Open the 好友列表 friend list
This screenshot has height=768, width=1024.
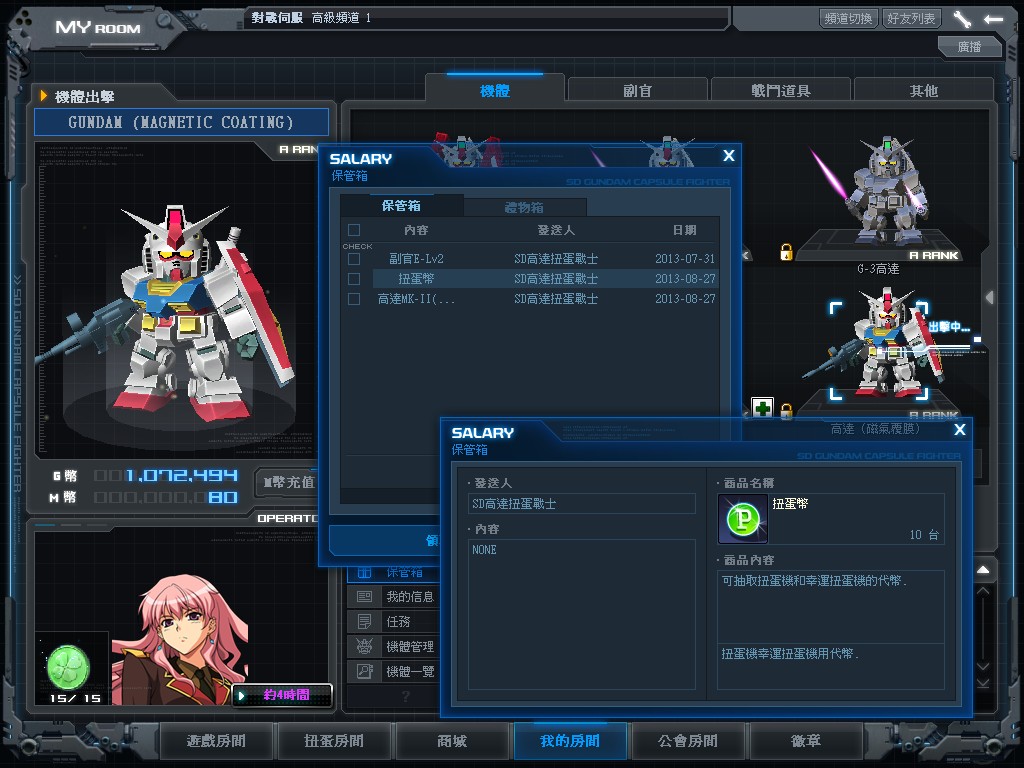911,19
